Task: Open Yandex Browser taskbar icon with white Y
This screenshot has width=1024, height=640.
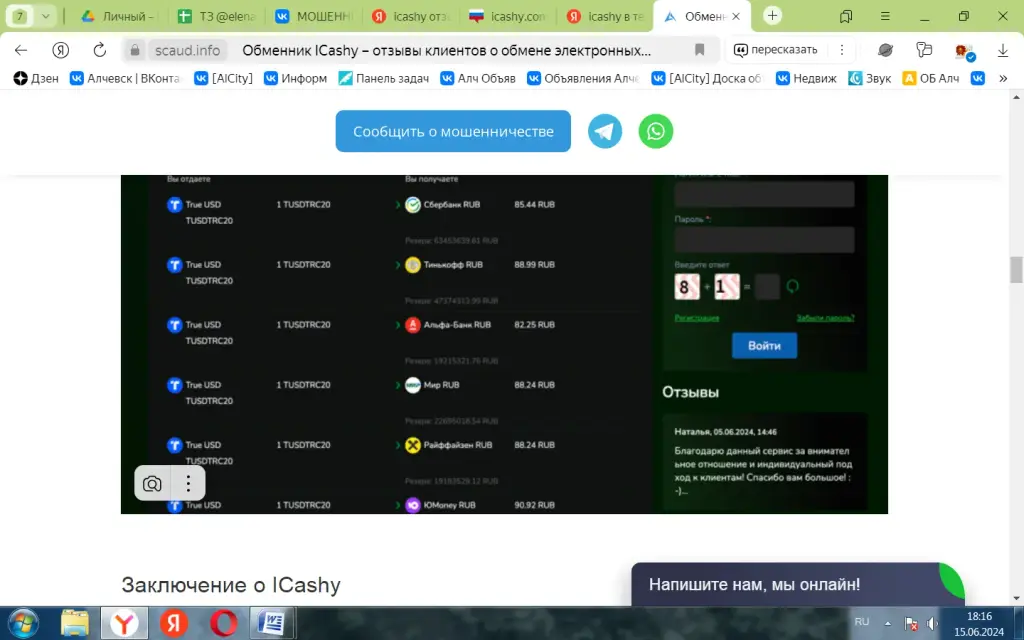Action: [x=124, y=623]
